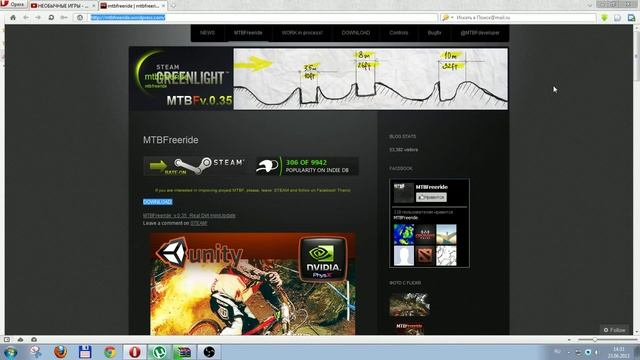Click the camera icon in status bar
Screen dimensions: 640x360
pyautogui.click(x=34, y=340)
